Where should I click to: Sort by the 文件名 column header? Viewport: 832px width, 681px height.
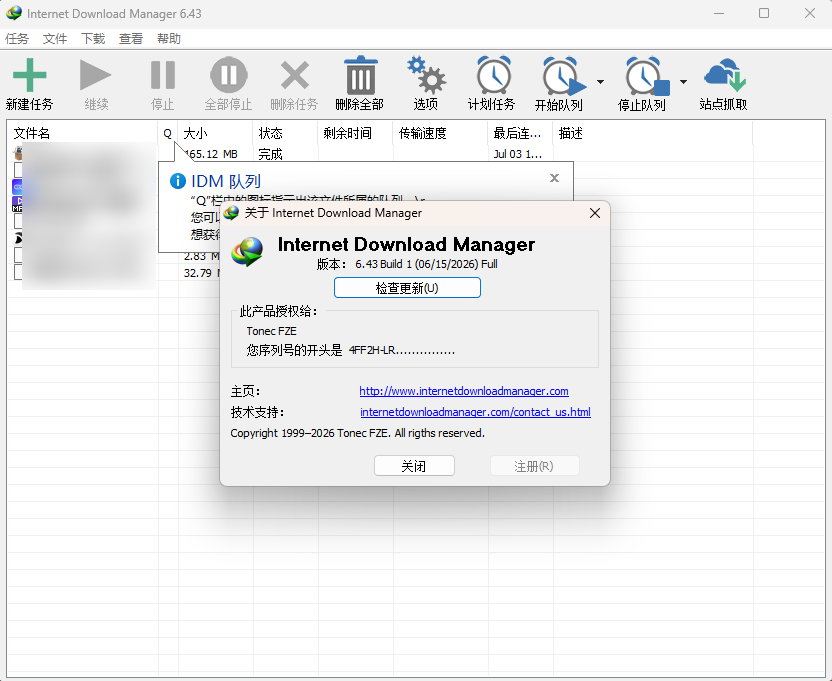coord(83,133)
